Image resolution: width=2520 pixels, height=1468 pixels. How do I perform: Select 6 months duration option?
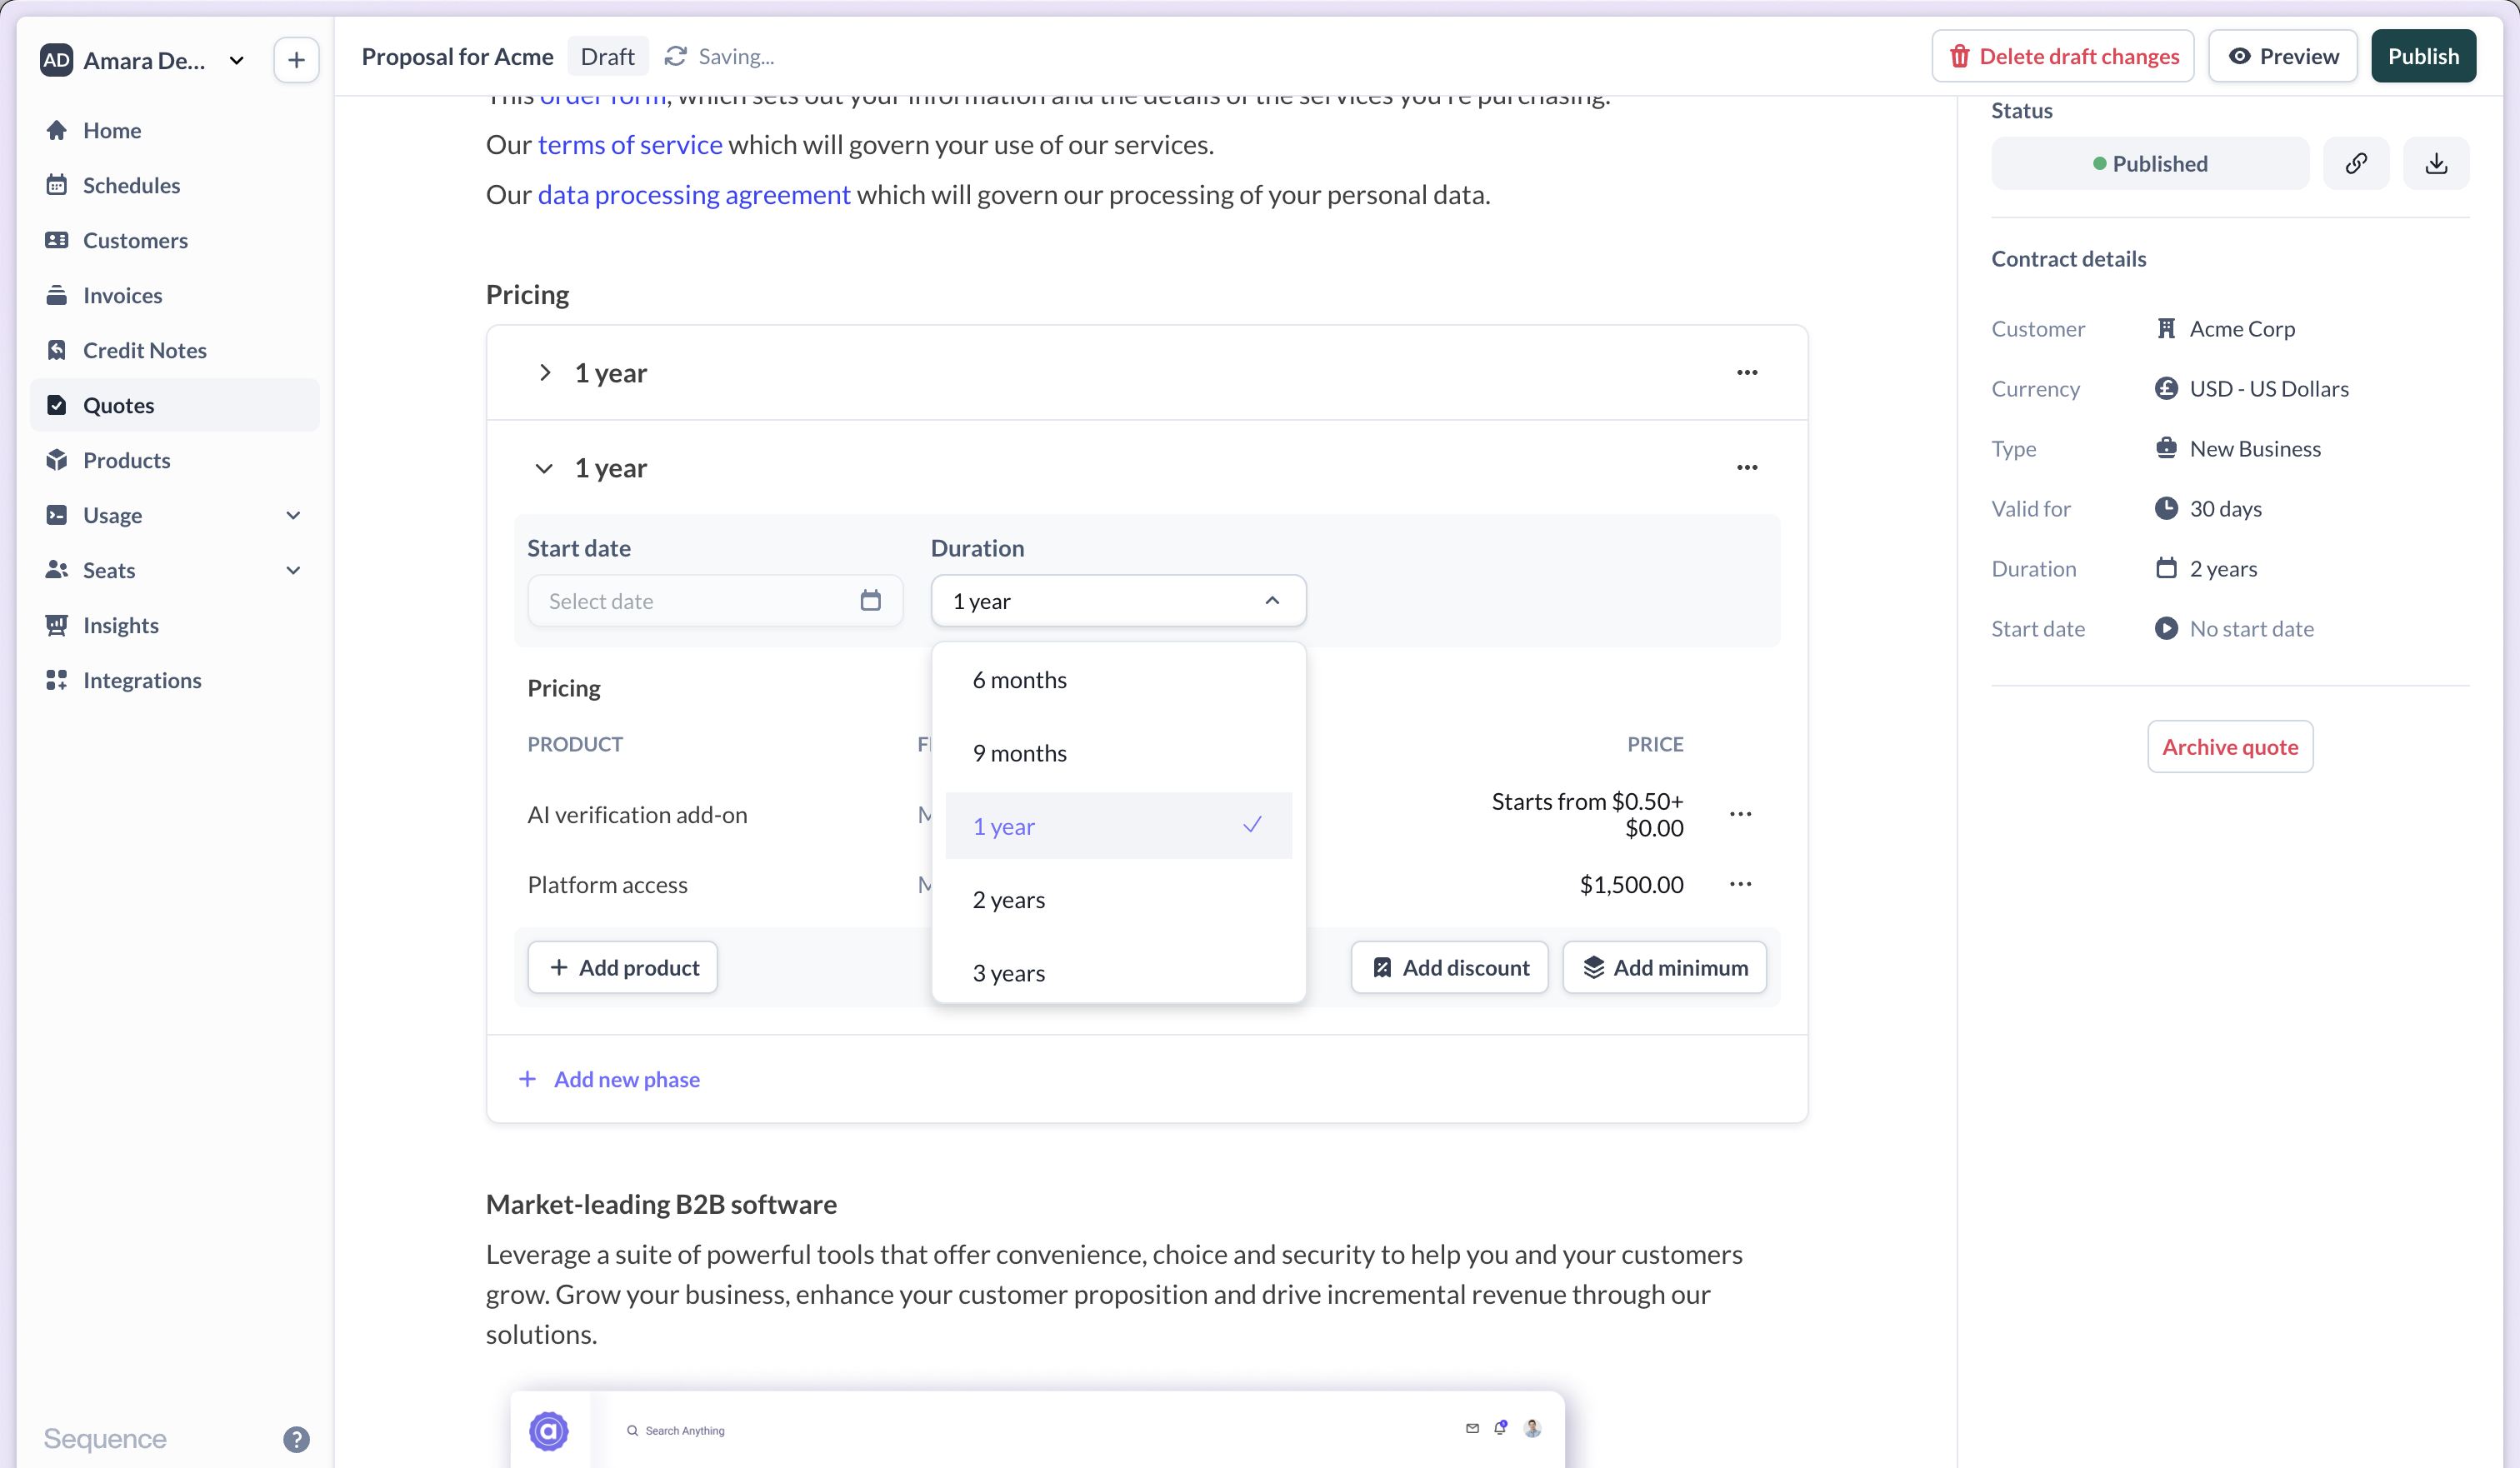(x=1118, y=680)
